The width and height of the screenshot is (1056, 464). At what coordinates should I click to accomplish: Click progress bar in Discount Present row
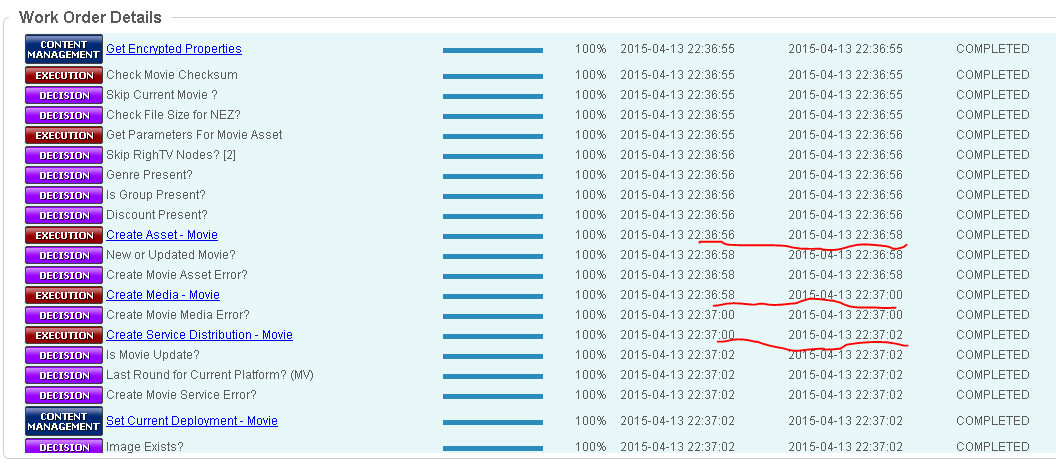tap(493, 215)
